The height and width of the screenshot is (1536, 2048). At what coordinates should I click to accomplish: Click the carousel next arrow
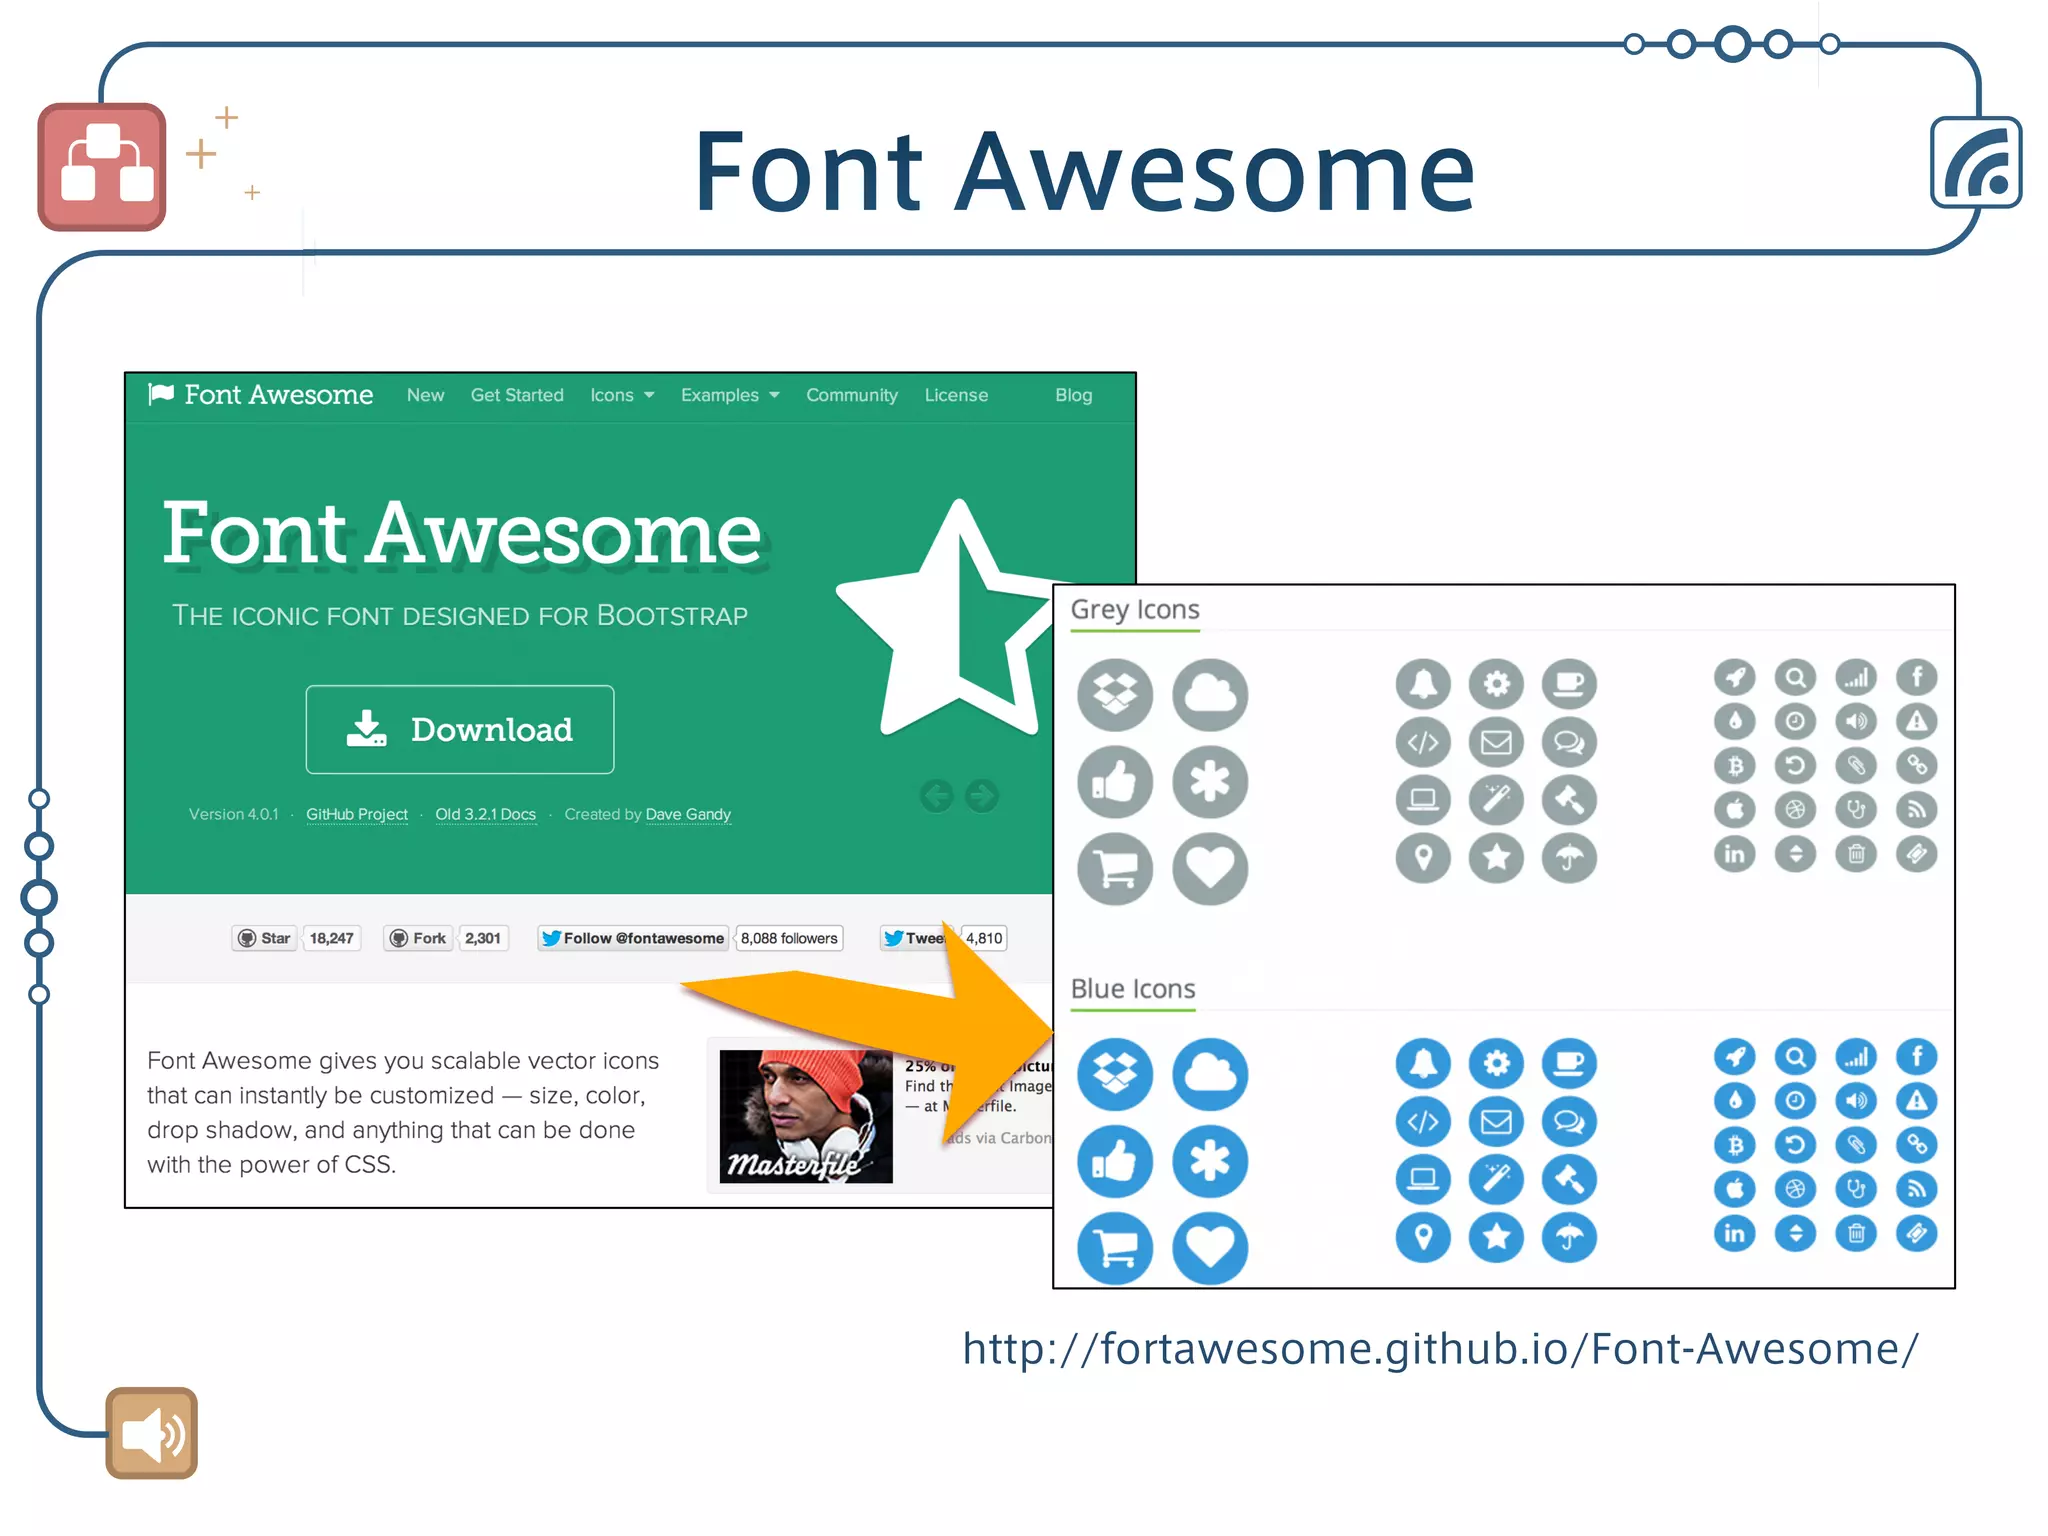[x=982, y=796]
